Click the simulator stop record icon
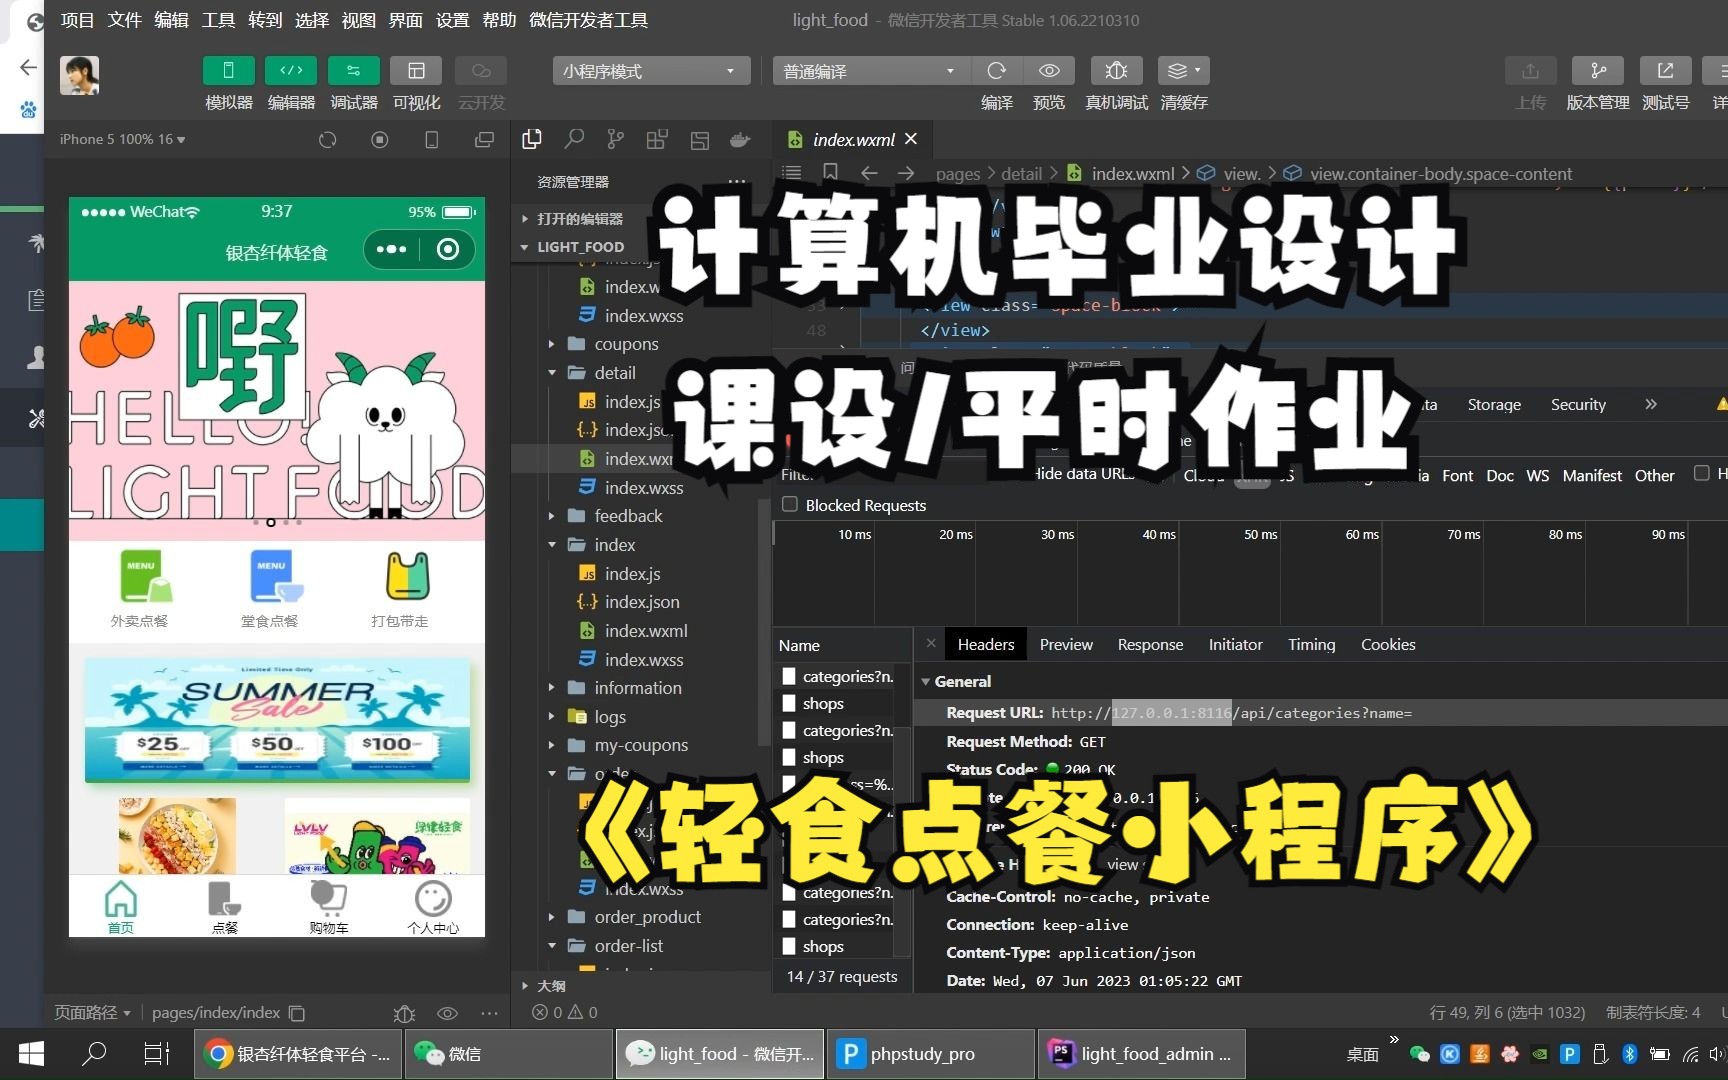This screenshot has height=1080, width=1728. 380,140
